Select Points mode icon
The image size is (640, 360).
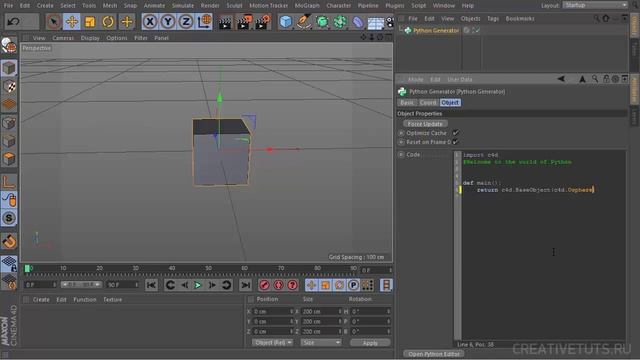pyautogui.click(x=9, y=122)
